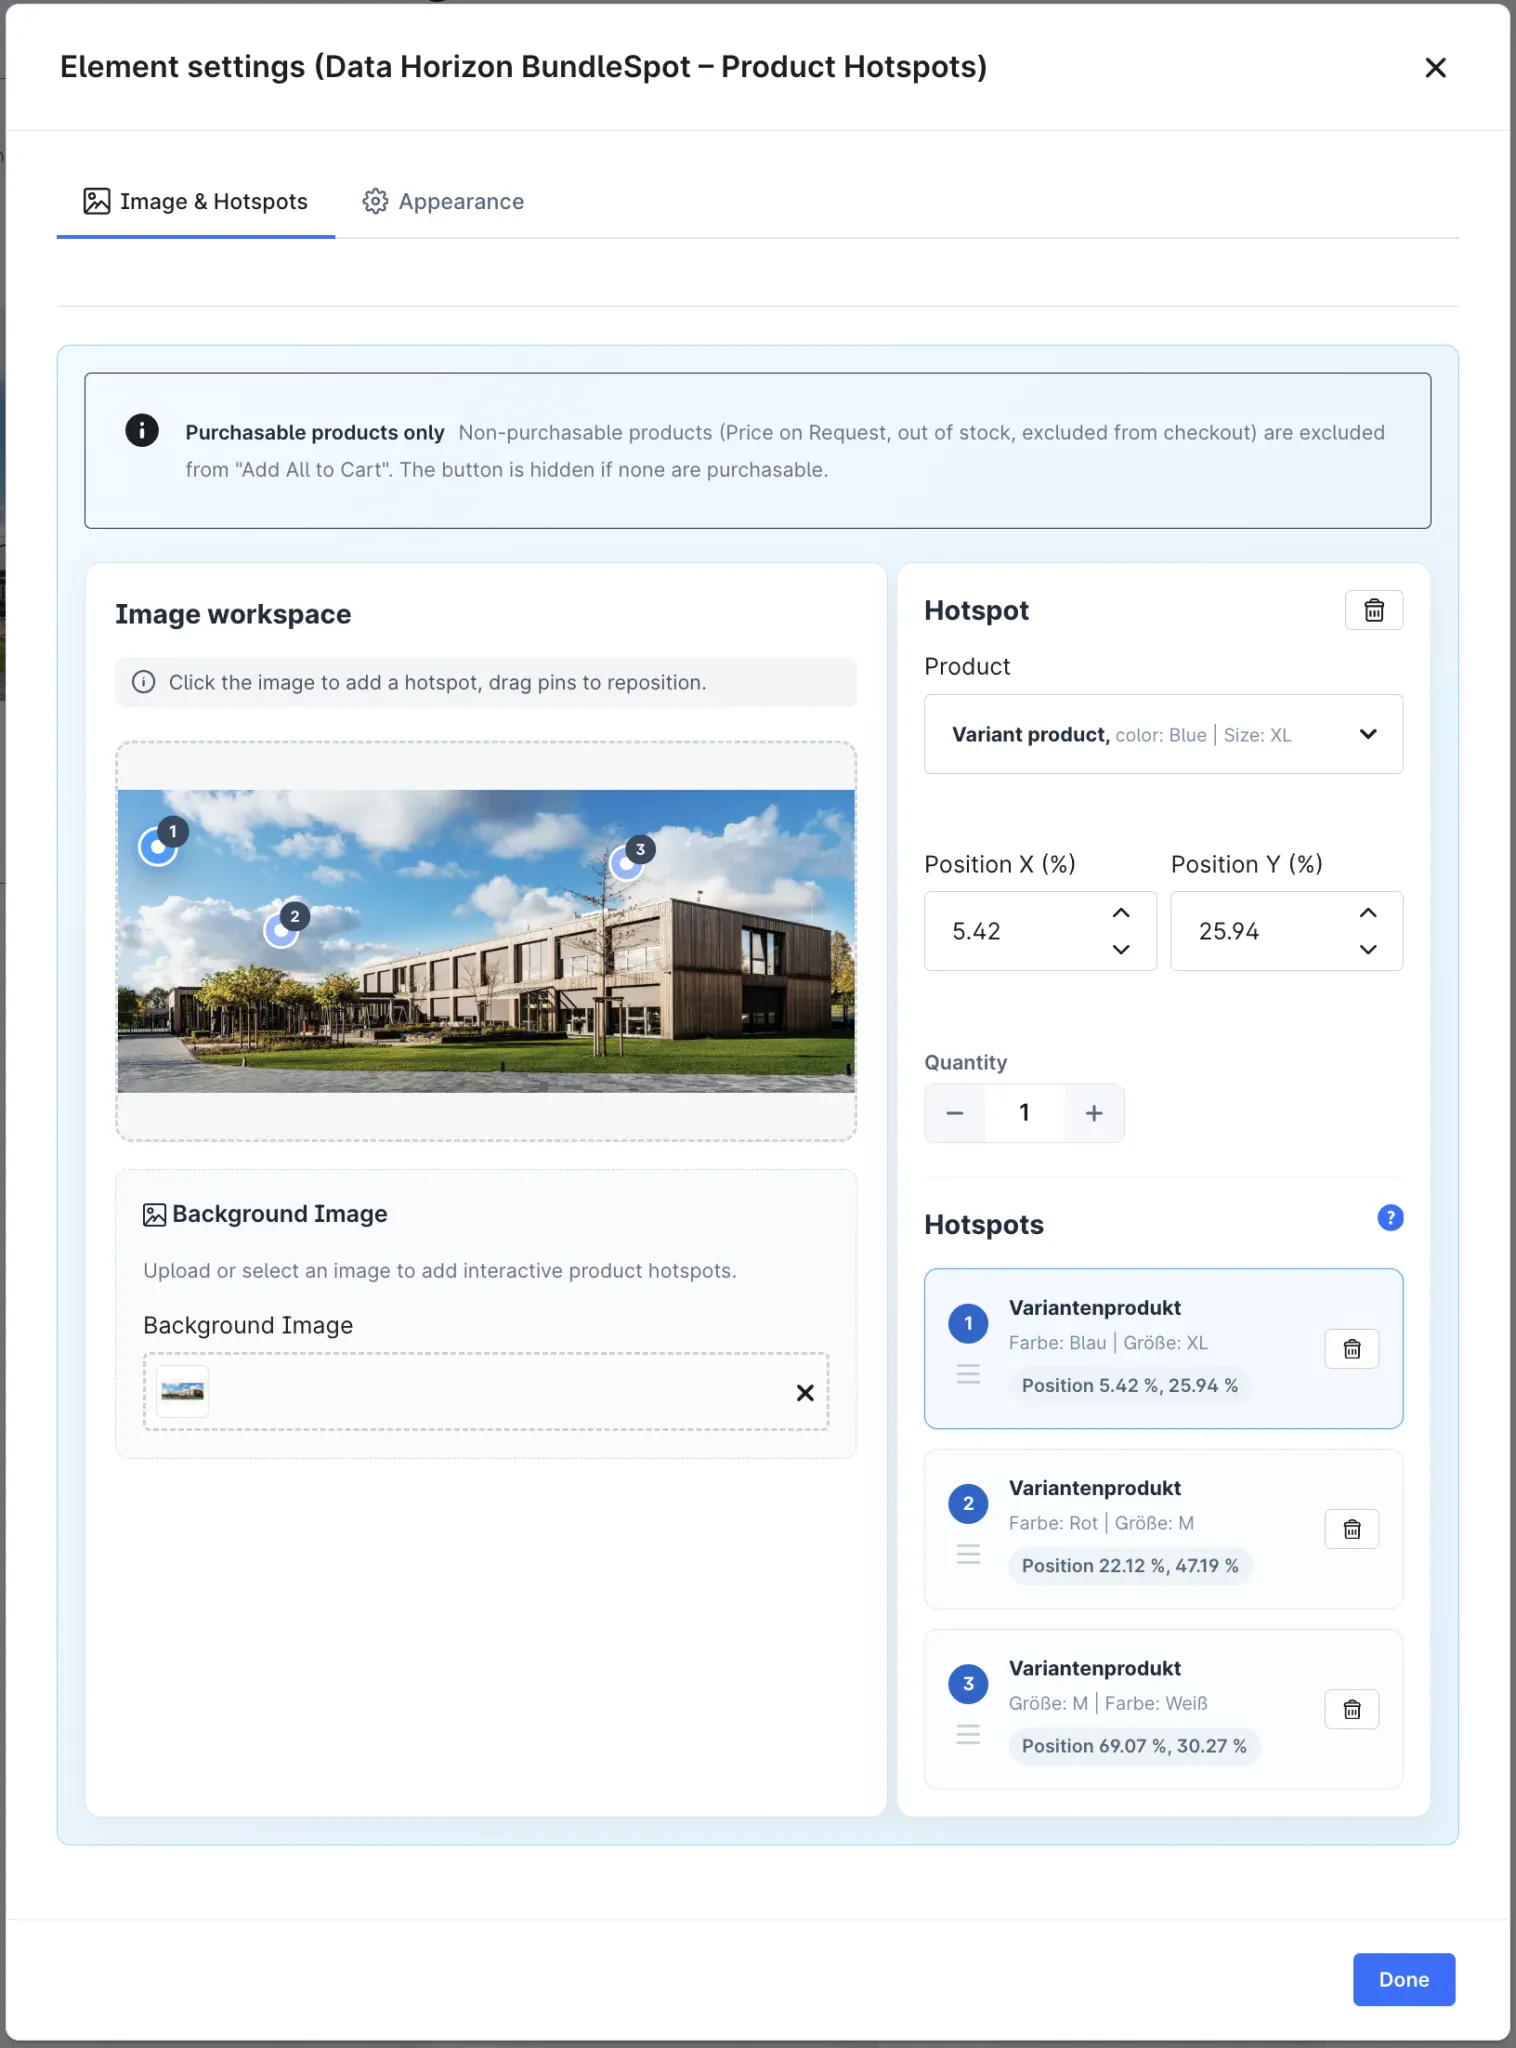1516x2048 pixels.
Task: Delete hotspot 2 Farbe: Rot
Action: (1352, 1529)
